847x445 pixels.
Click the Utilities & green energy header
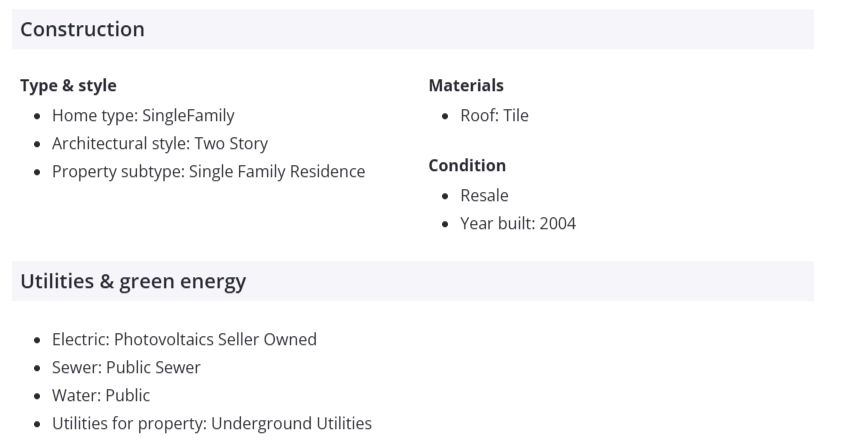[133, 282]
